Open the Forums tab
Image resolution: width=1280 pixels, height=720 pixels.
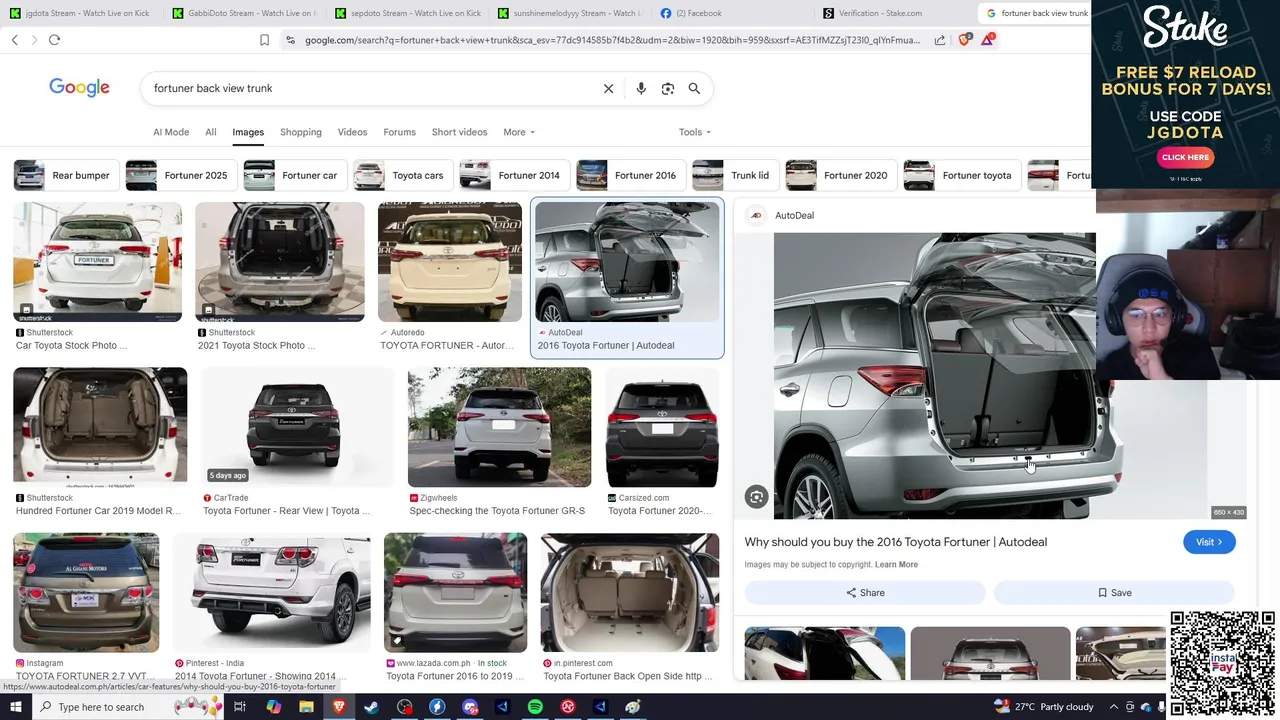(399, 132)
